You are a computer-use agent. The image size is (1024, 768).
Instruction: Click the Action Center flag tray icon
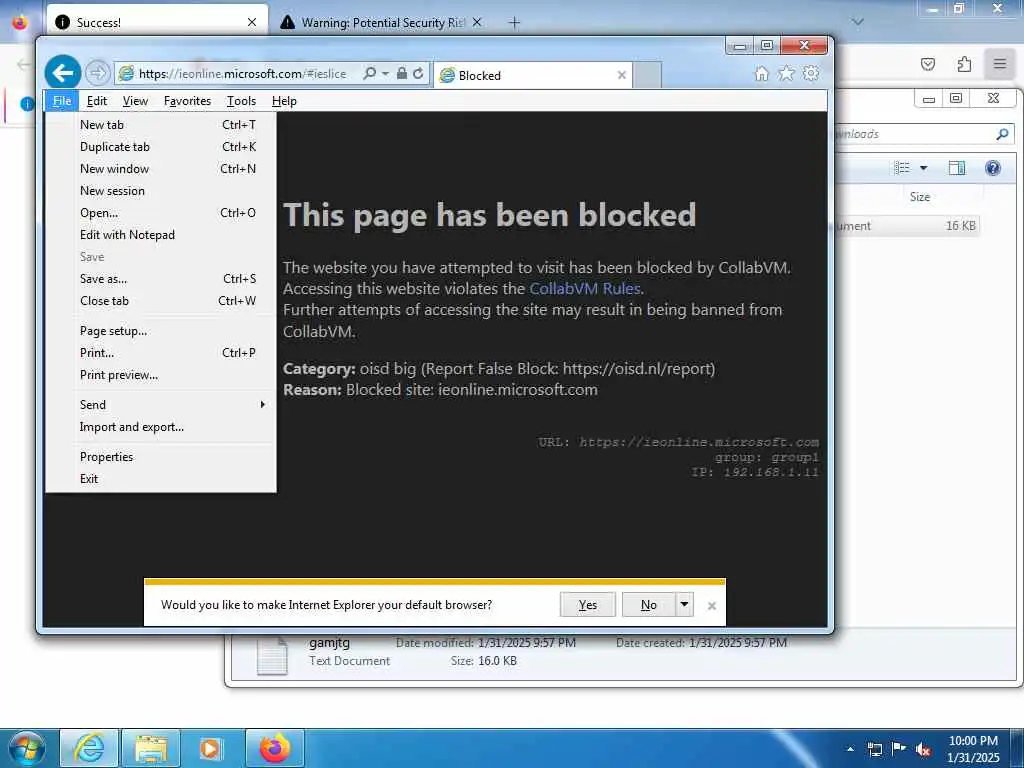[899, 749]
